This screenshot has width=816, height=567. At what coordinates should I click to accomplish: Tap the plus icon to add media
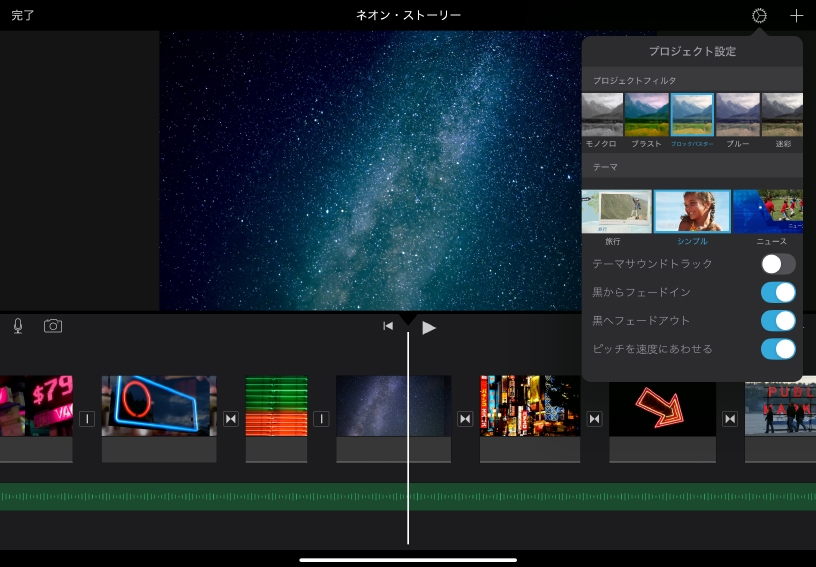point(796,16)
